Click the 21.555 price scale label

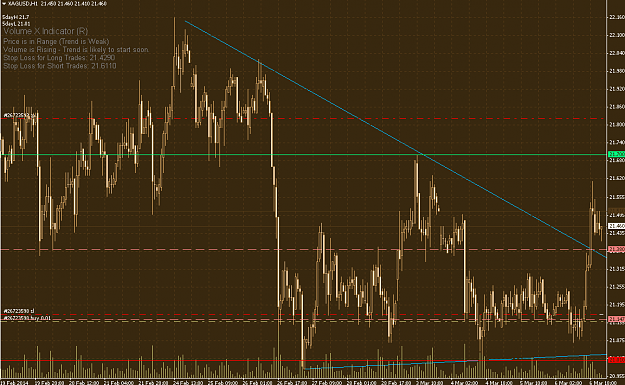coord(617,197)
